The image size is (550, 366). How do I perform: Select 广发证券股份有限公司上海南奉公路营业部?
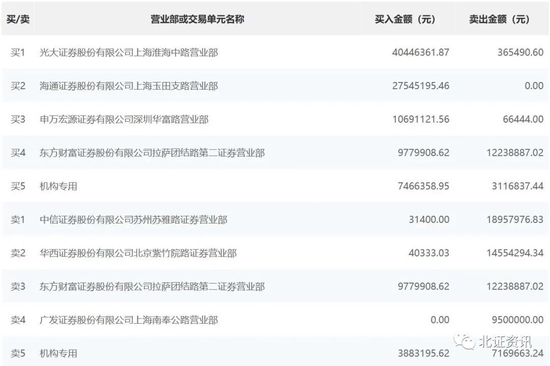[x=129, y=320]
